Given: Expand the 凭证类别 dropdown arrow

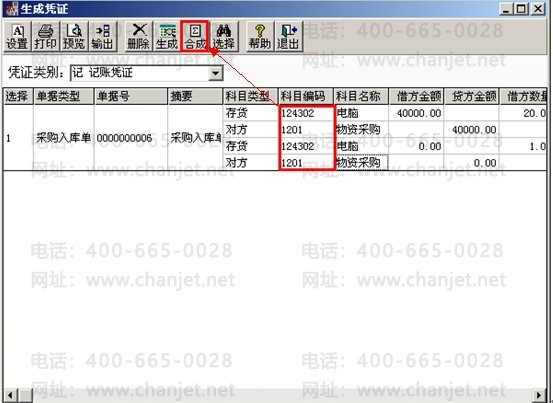Looking at the screenshot, I should point(215,73).
